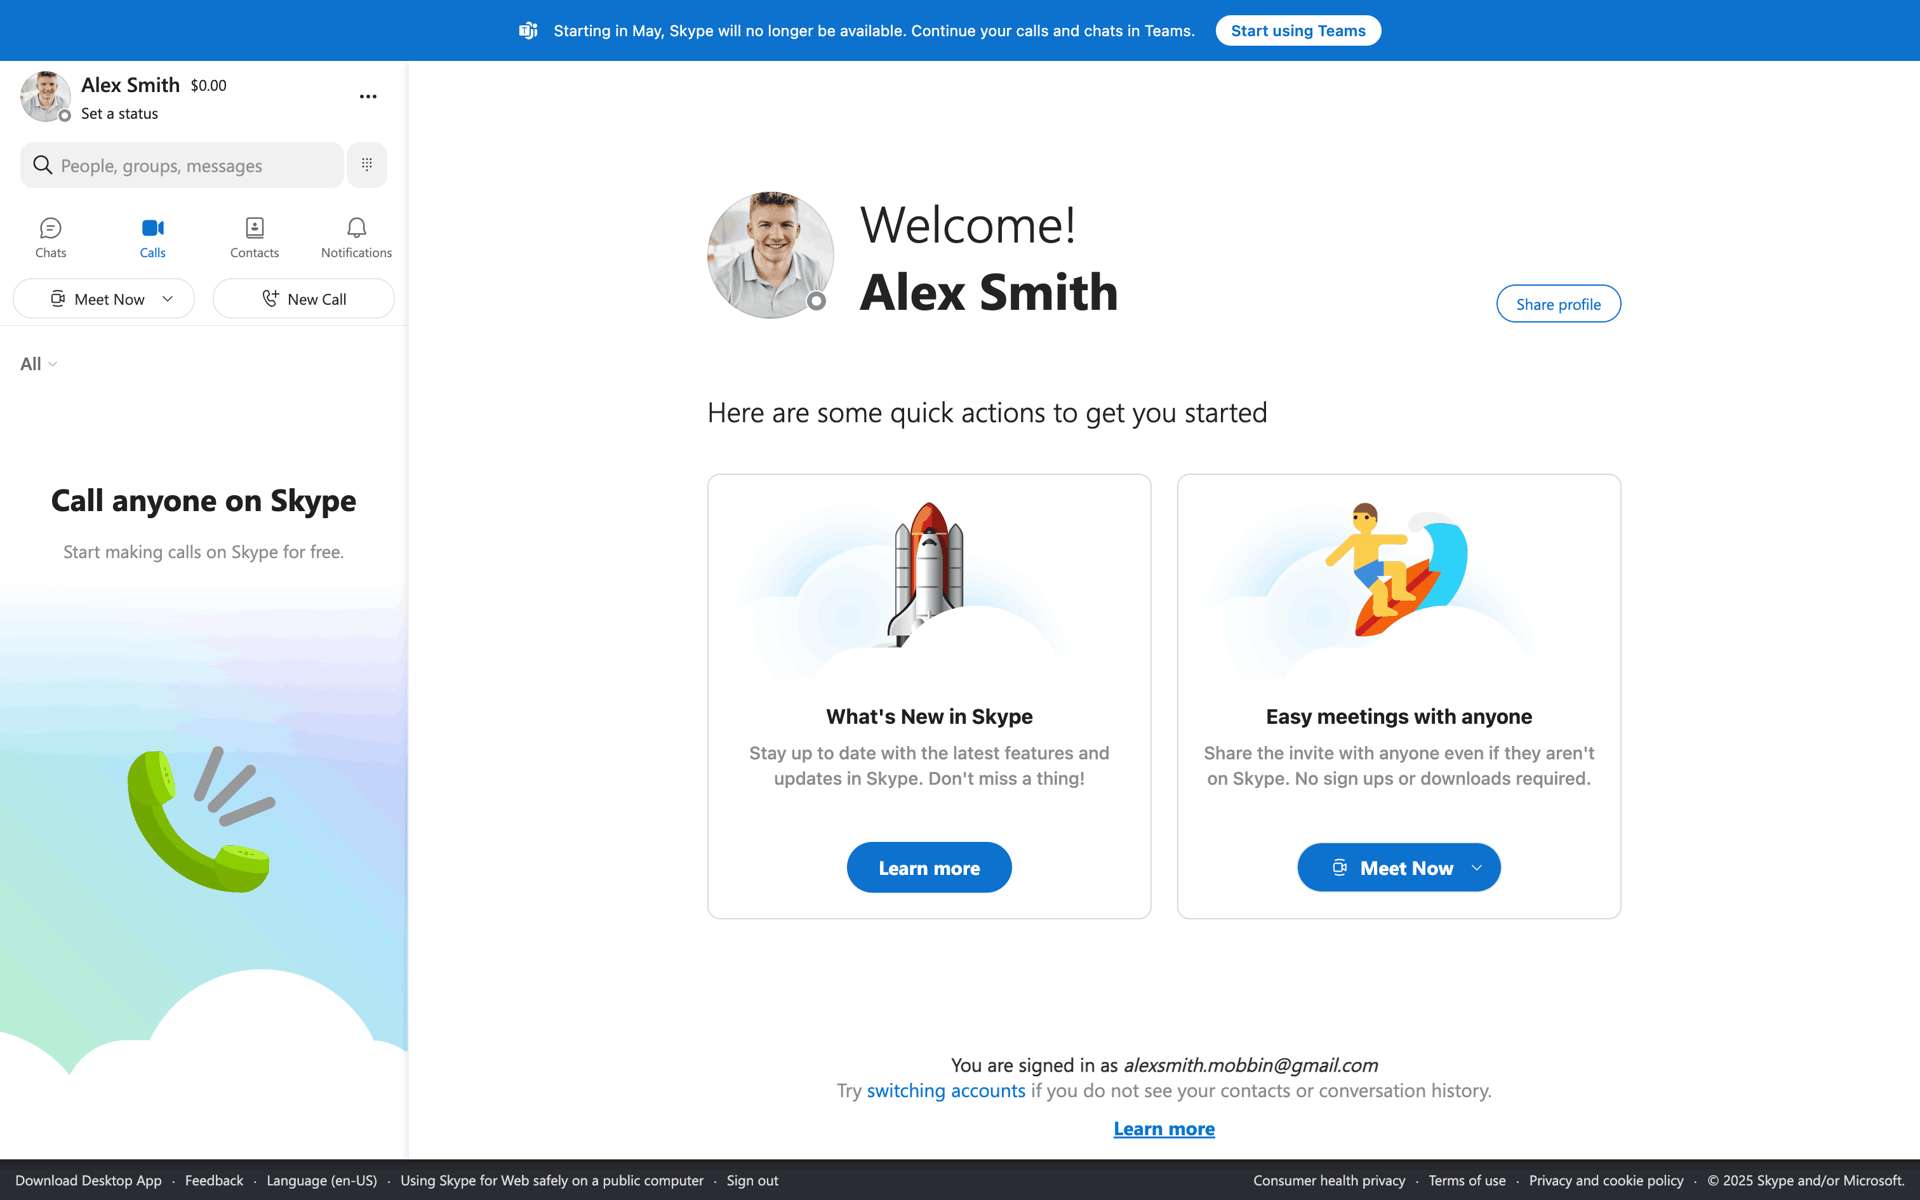The height and width of the screenshot is (1200, 1920).
Task: Click the What's New in Skype heading
Action: 929,716
